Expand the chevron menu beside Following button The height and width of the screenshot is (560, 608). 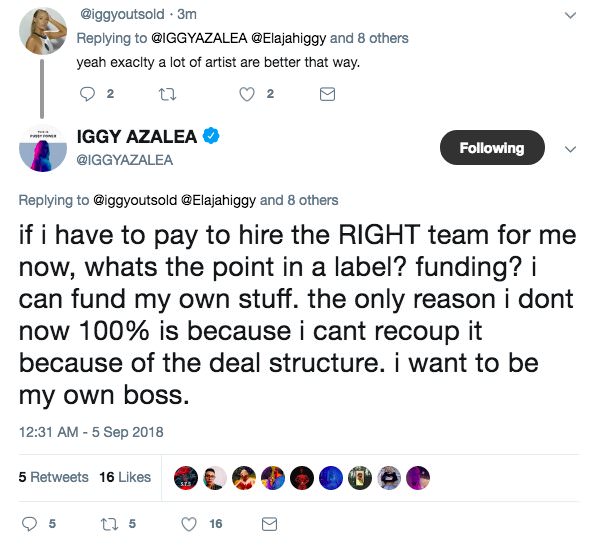(x=570, y=149)
